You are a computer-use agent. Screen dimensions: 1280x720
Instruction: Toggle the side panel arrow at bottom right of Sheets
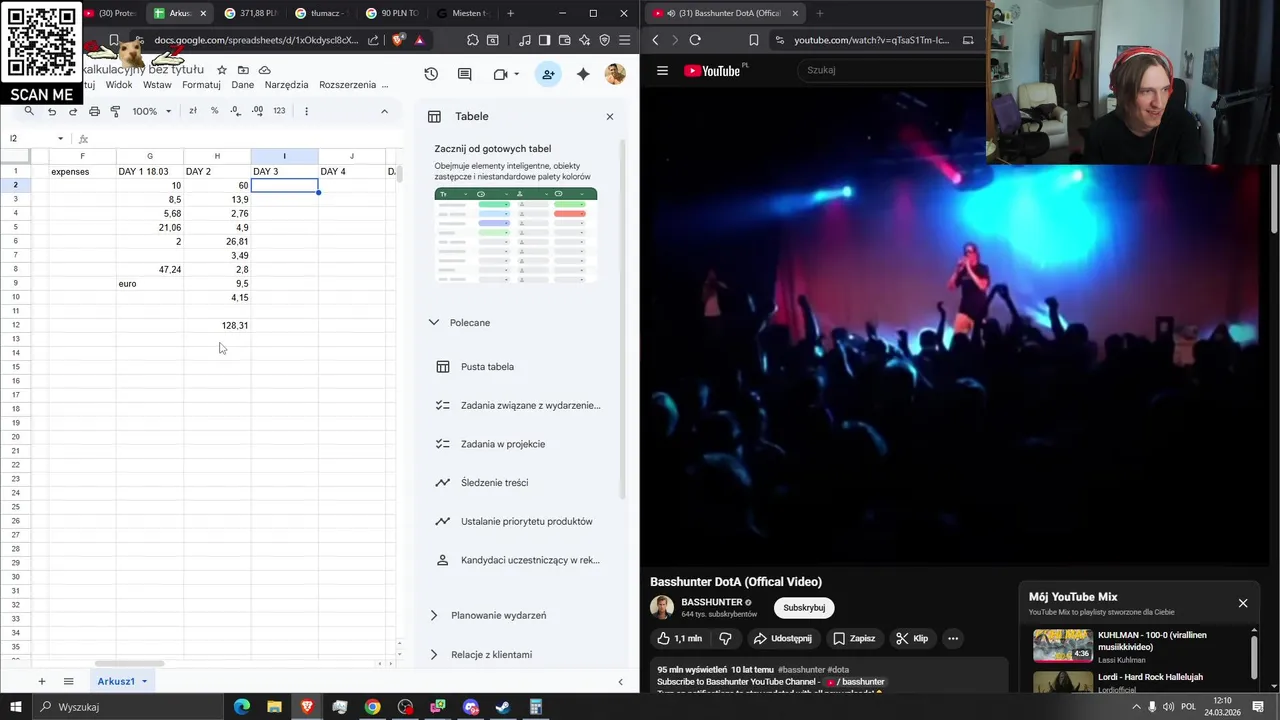(x=620, y=681)
